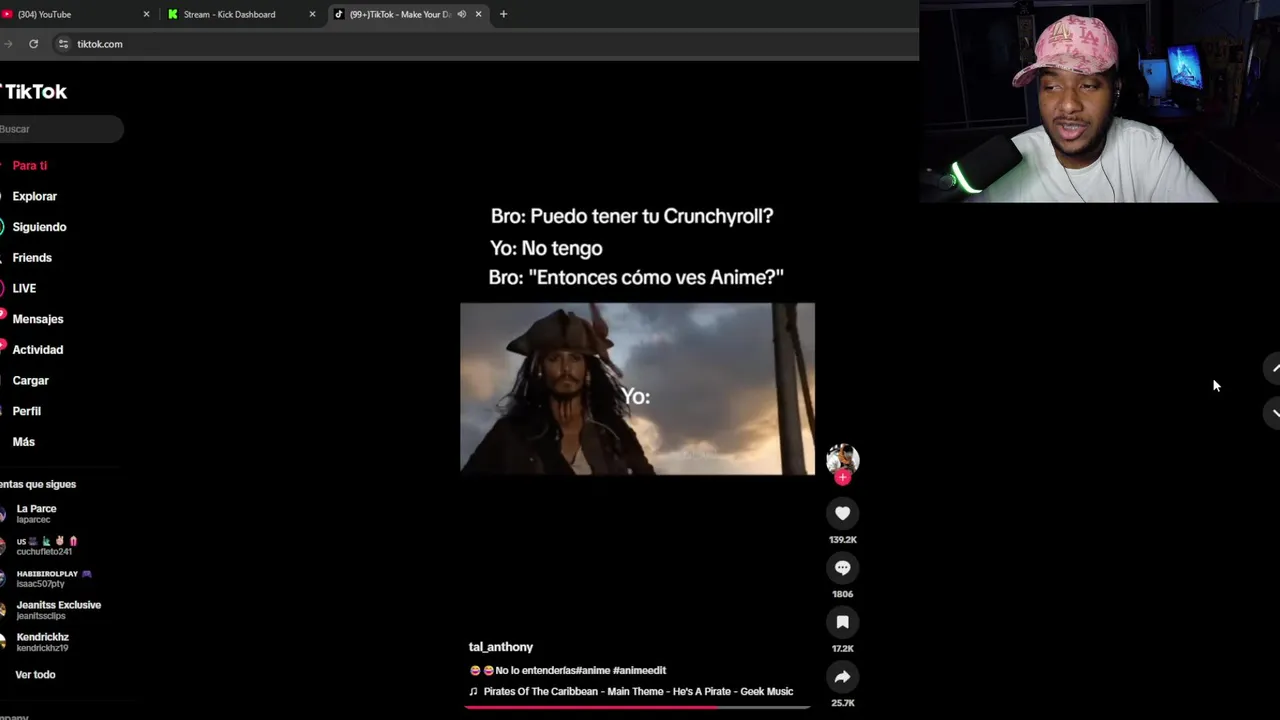The image size is (1280, 720).
Task: Open Mensajes inbox
Action: (38, 319)
